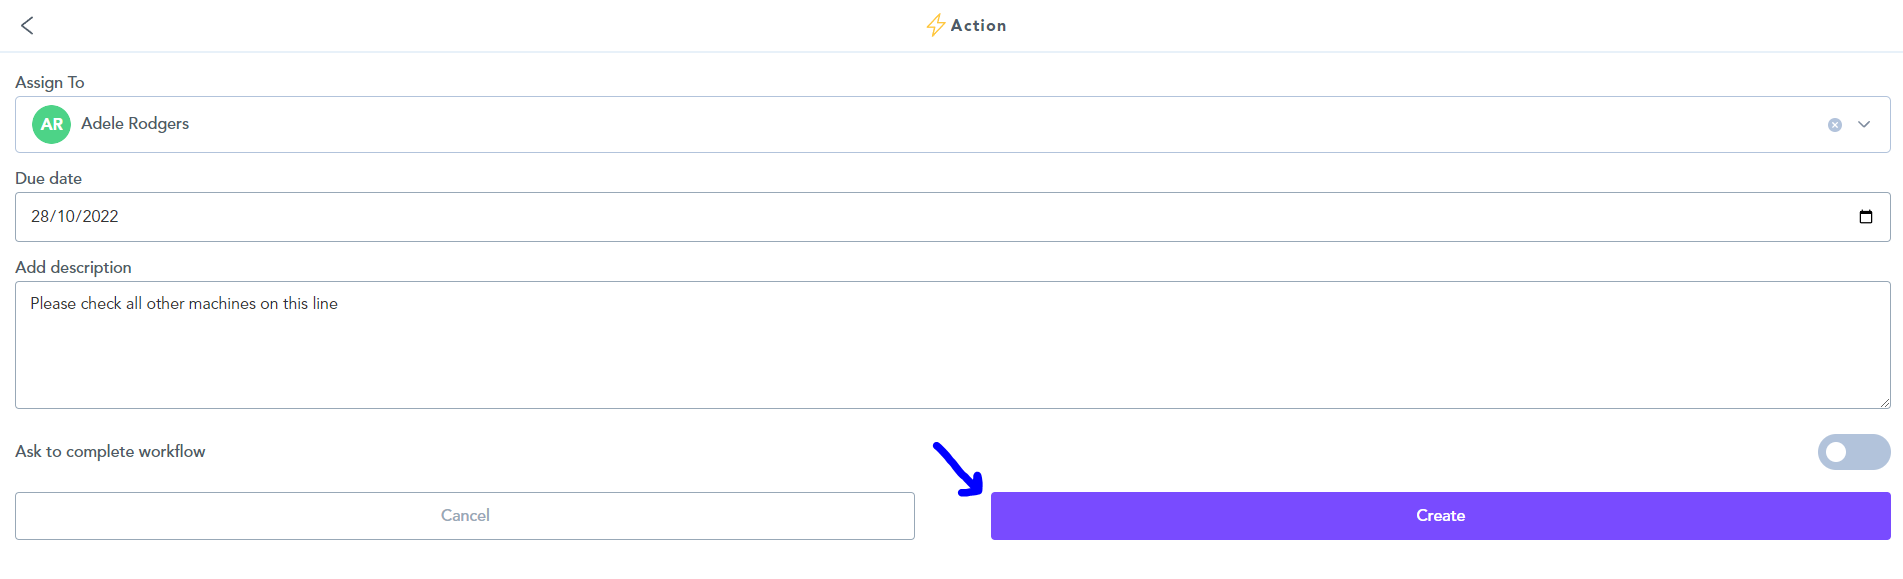
Task: Open the calendar picker icon
Action: point(1865,217)
